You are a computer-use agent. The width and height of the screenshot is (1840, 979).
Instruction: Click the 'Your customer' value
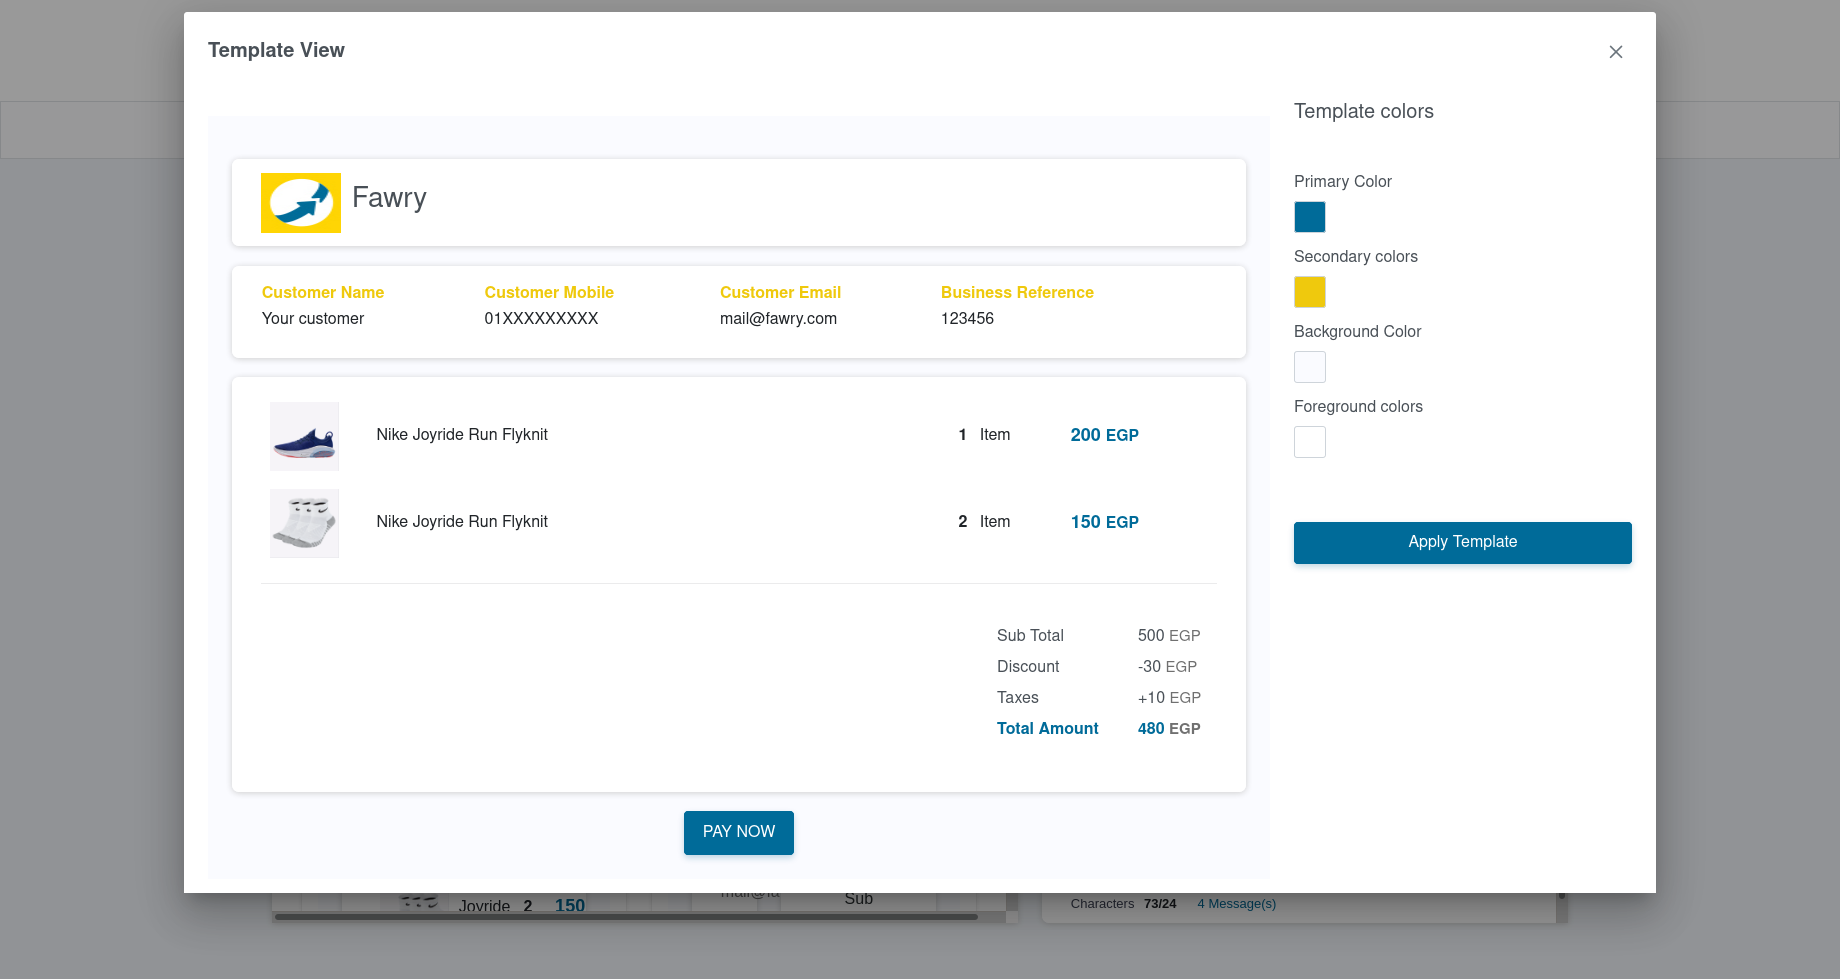click(x=313, y=318)
